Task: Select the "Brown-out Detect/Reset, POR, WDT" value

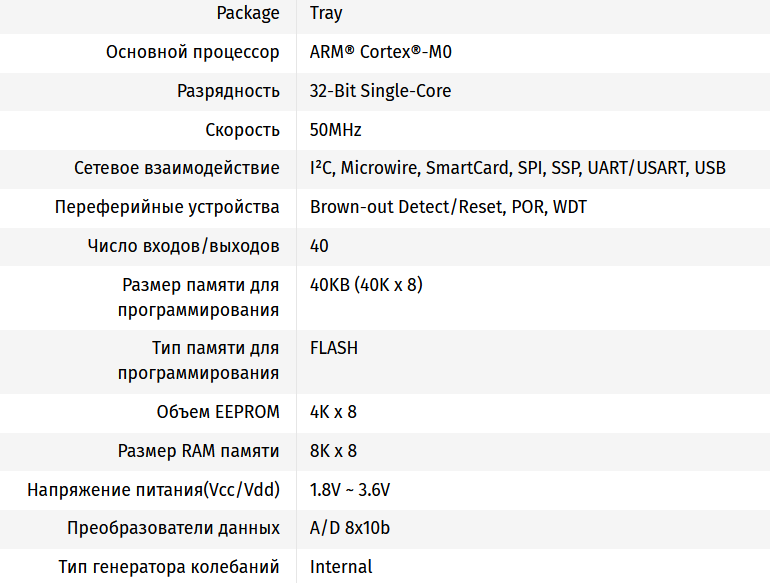Action: click(448, 207)
